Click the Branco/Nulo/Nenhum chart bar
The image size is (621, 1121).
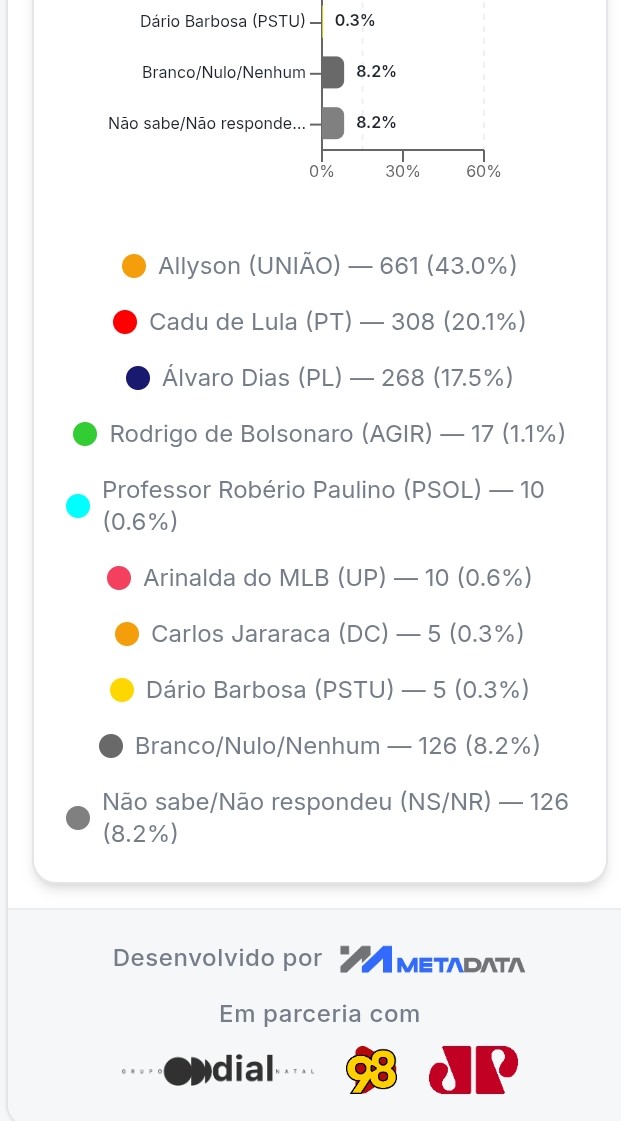333,72
